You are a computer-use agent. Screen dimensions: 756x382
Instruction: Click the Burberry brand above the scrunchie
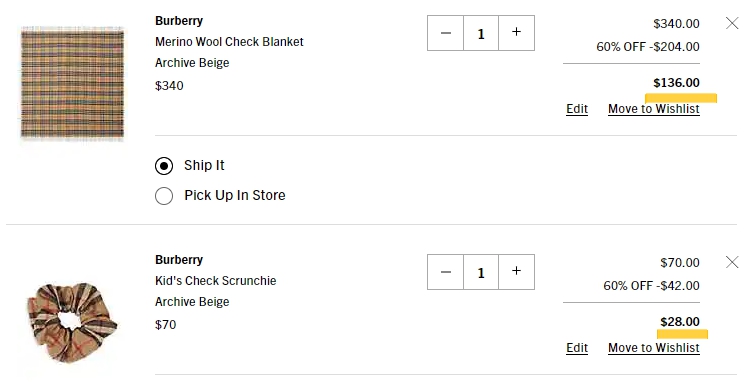(179, 259)
